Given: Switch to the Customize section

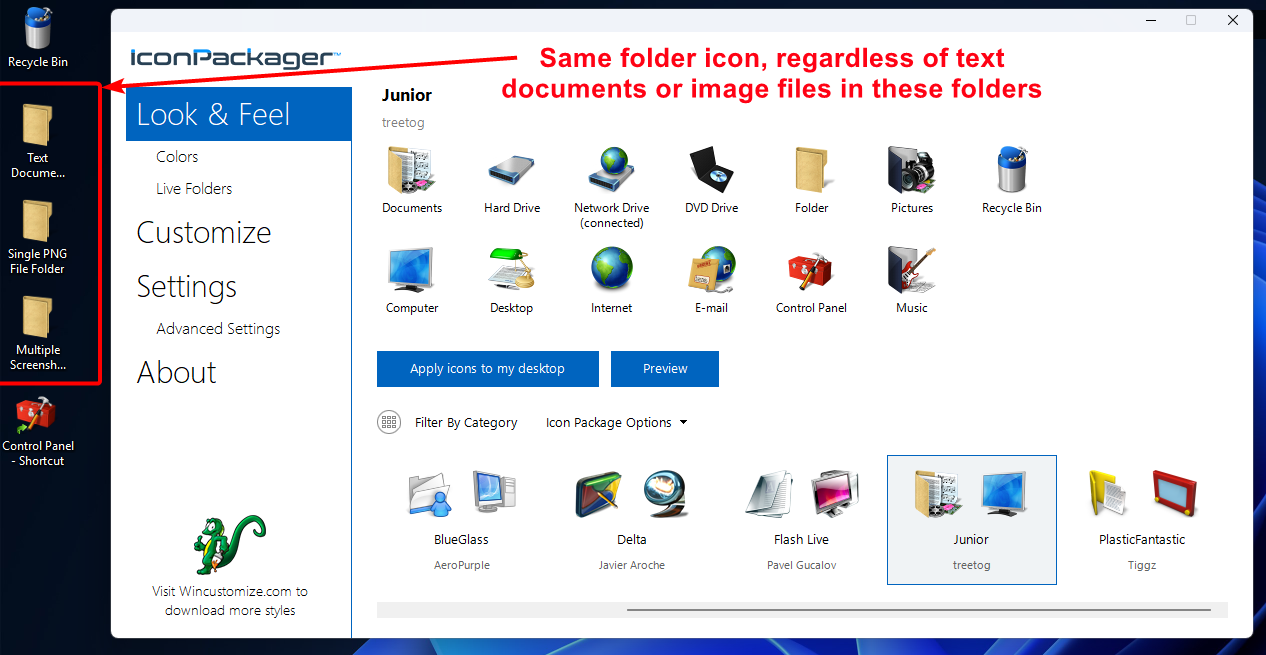Looking at the screenshot, I should [x=204, y=233].
